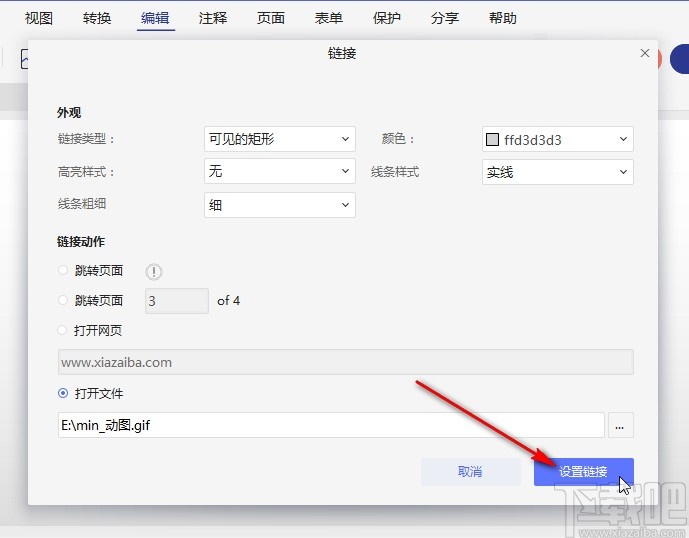Click the 取消 button
689x538 pixels.
[471, 472]
